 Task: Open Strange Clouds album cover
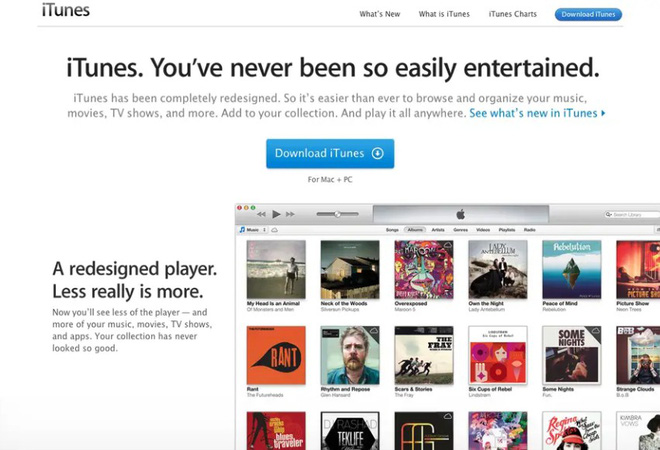coord(638,355)
